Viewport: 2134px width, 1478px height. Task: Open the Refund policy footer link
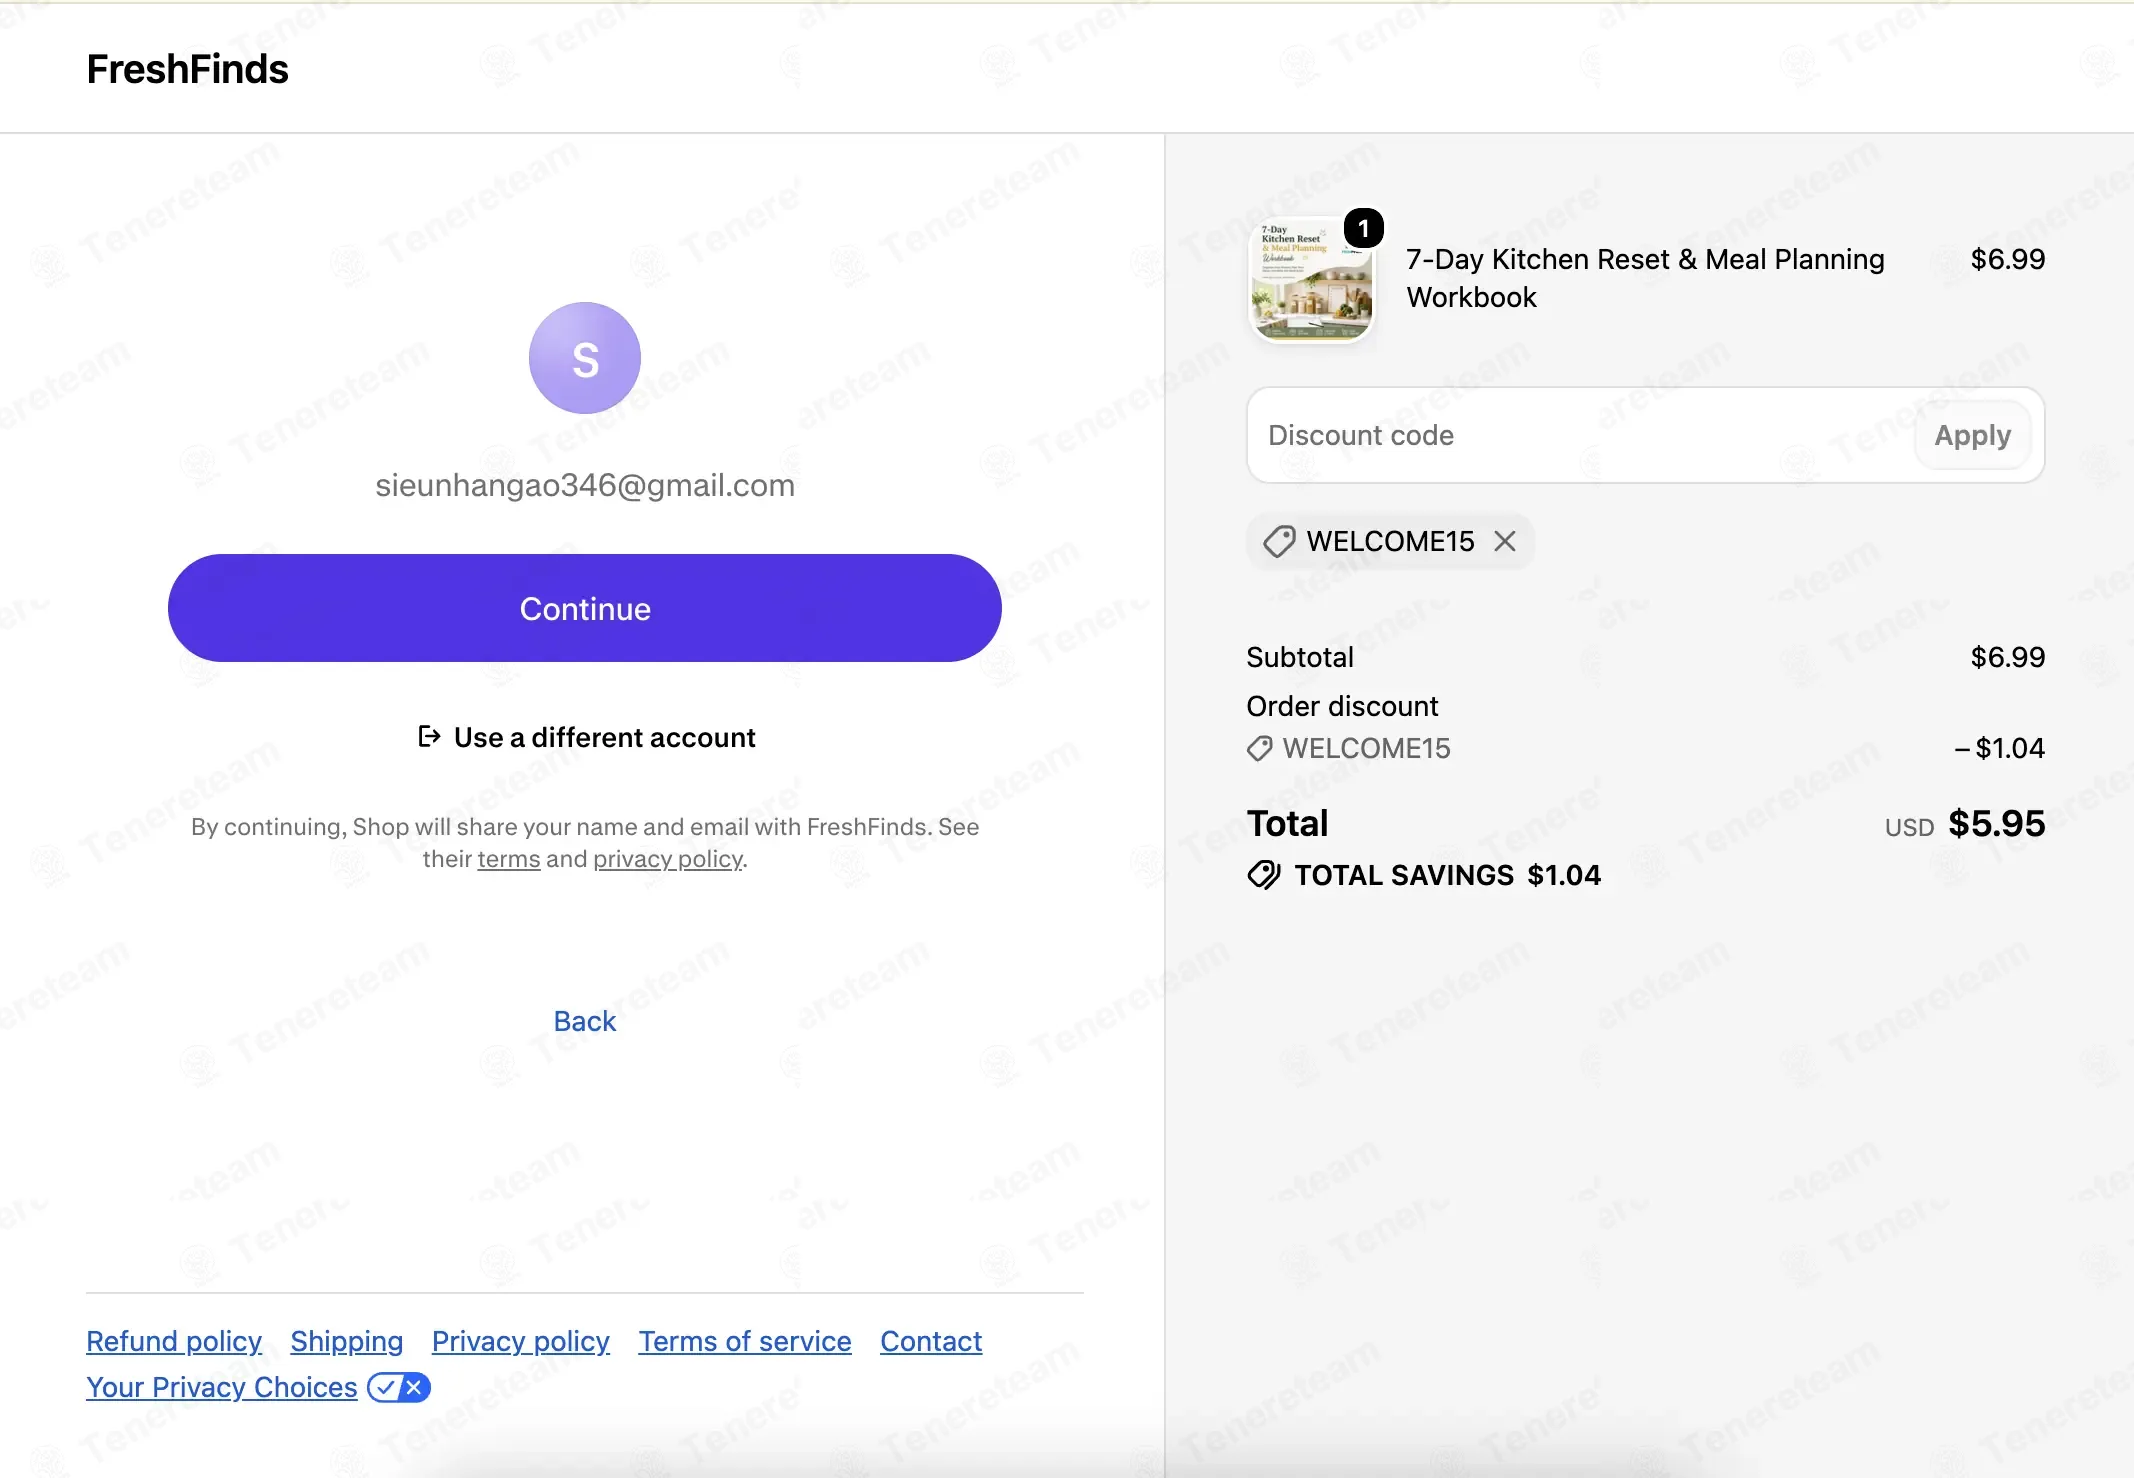pyautogui.click(x=174, y=1341)
